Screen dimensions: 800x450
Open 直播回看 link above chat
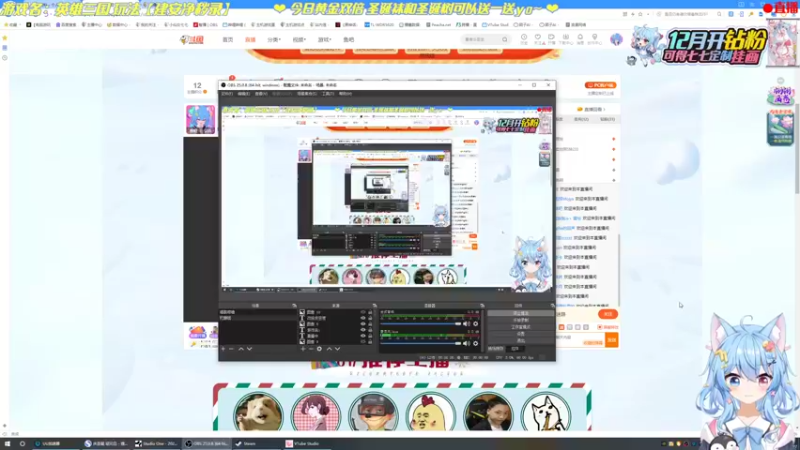click(591, 109)
